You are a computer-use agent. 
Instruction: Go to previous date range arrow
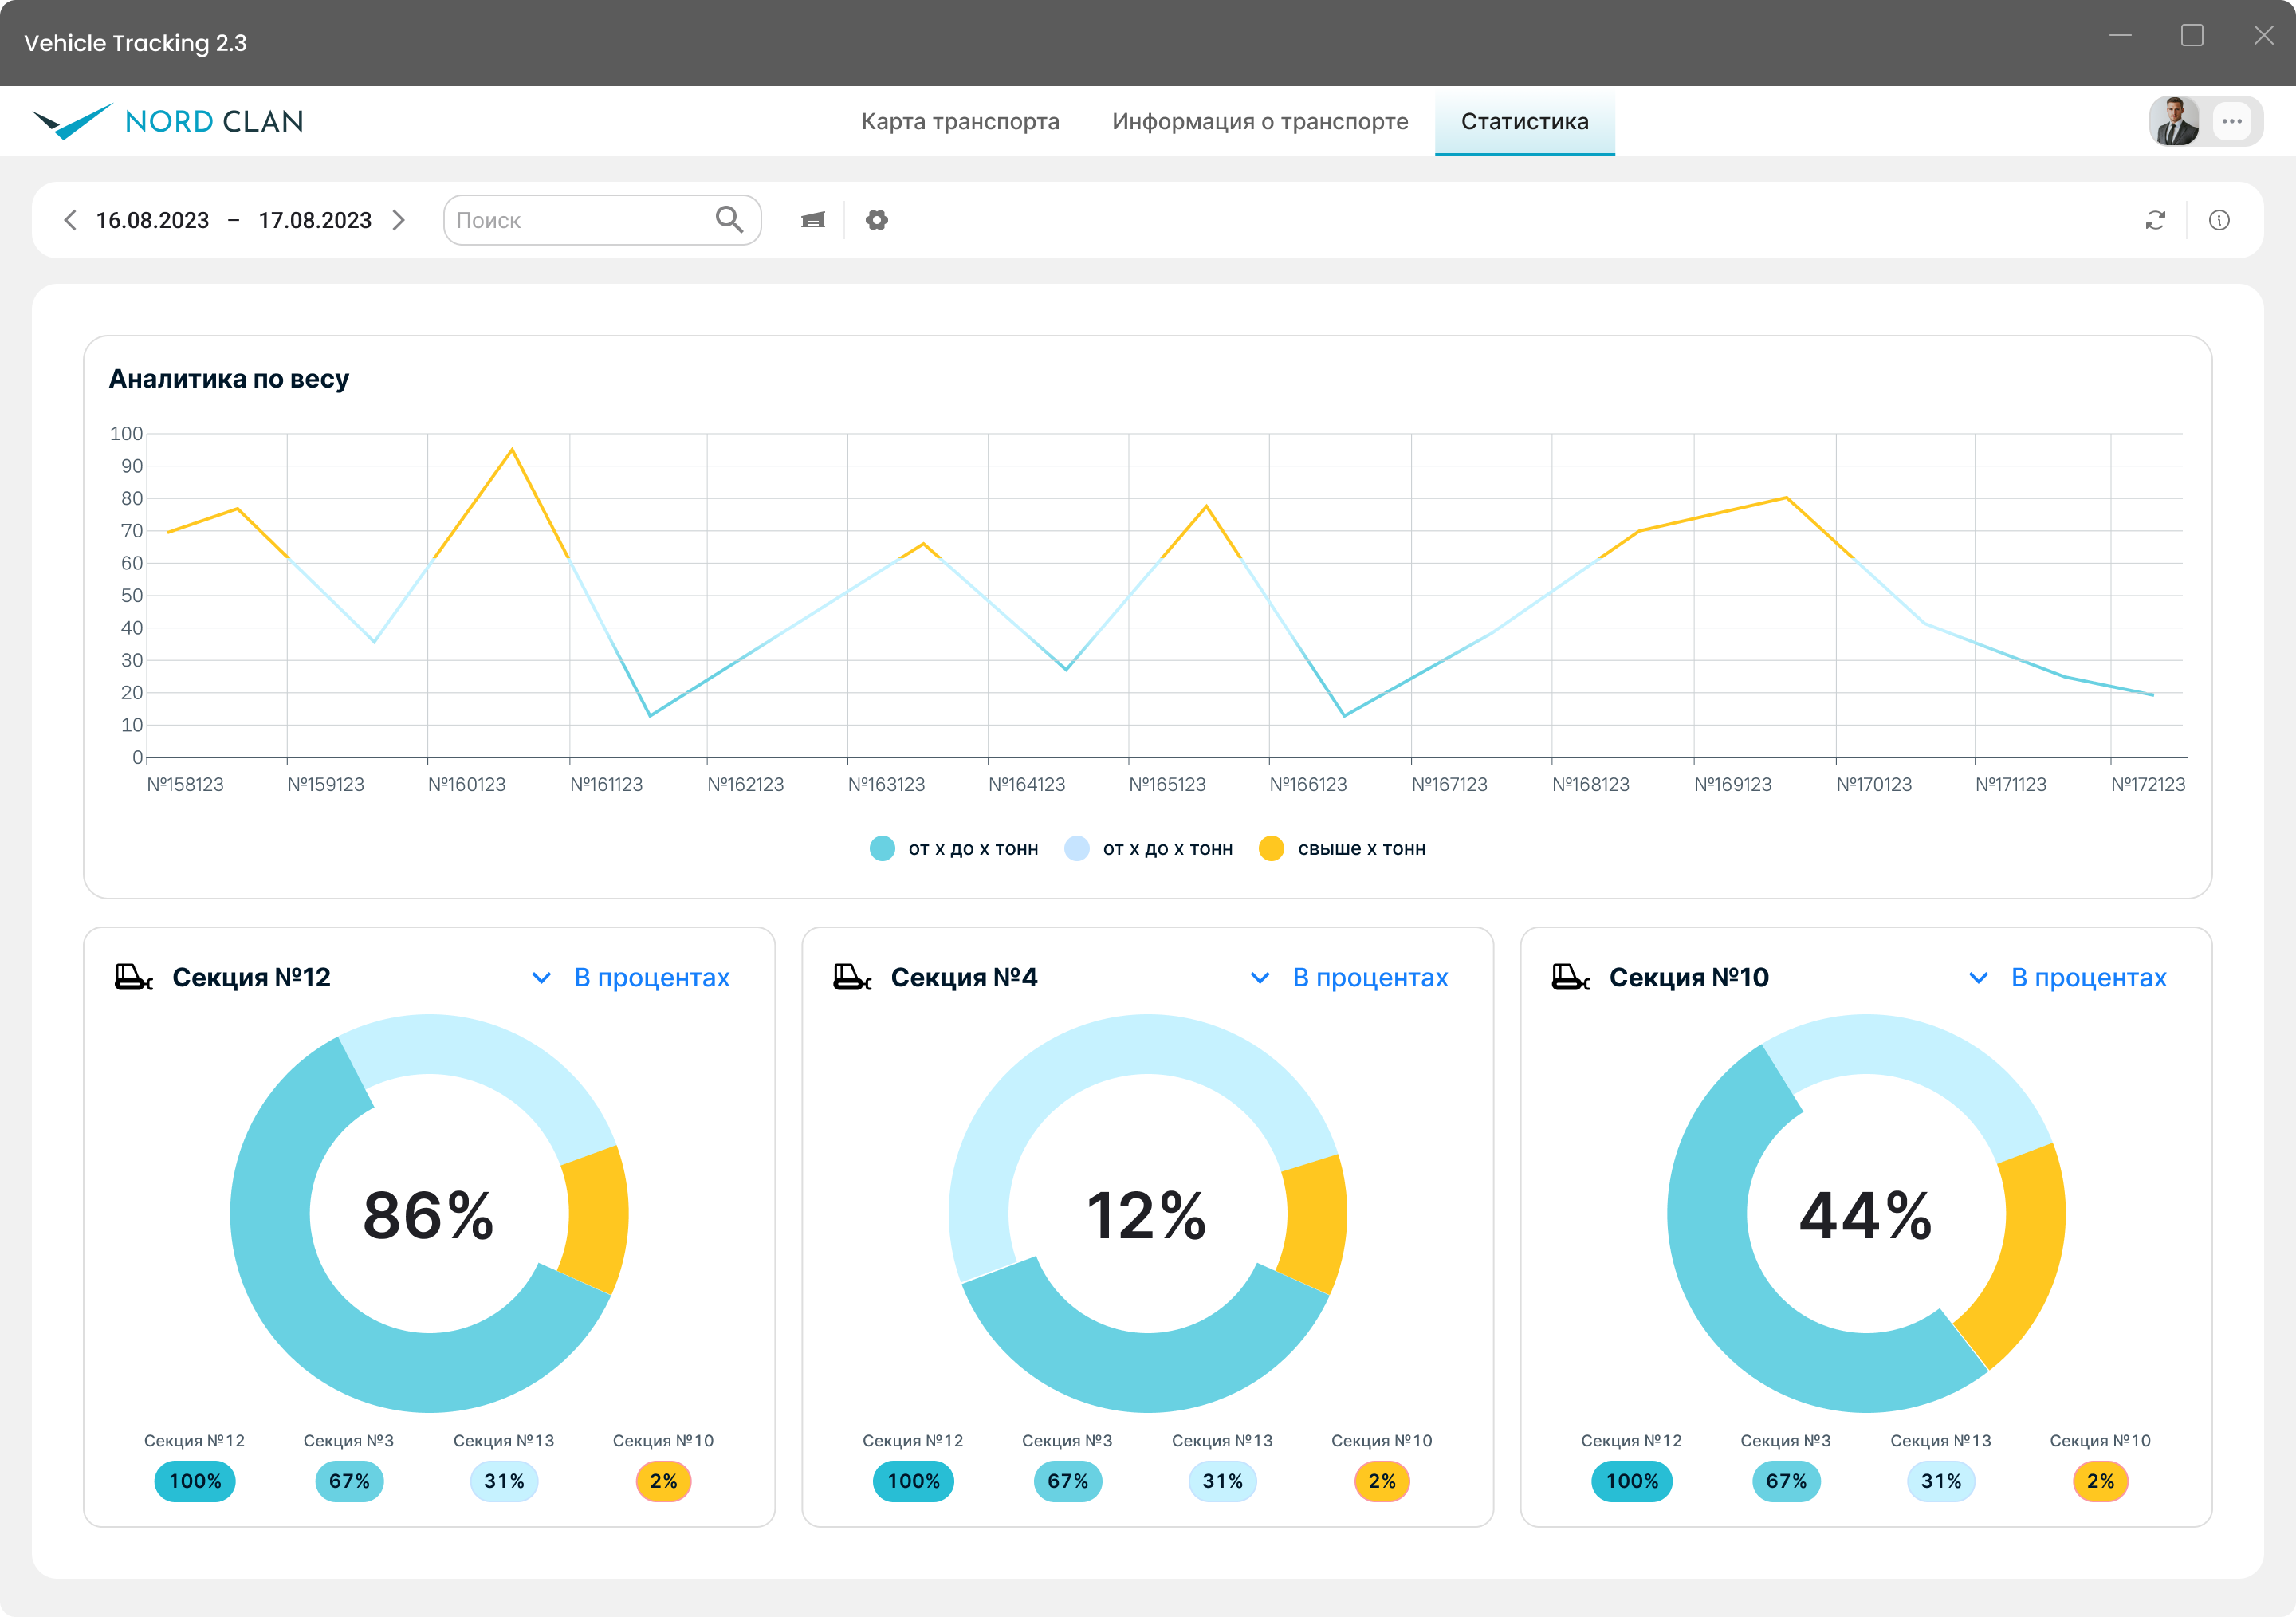tap(70, 220)
